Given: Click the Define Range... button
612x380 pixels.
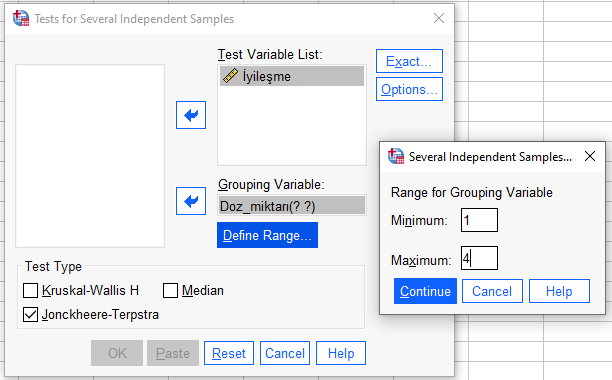Looking at the screenshot, I should [267, 235].
